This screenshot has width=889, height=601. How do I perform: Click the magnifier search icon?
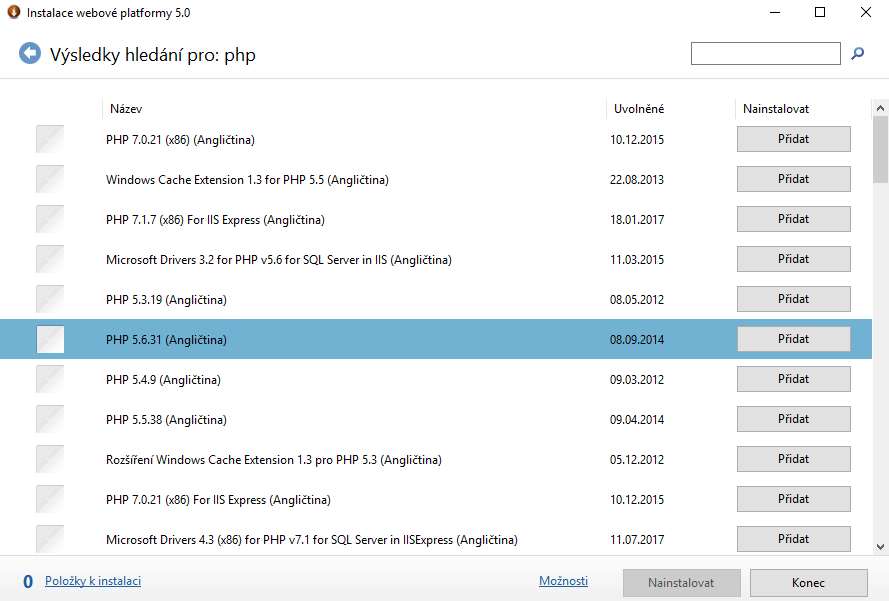[x=857, y=53]
